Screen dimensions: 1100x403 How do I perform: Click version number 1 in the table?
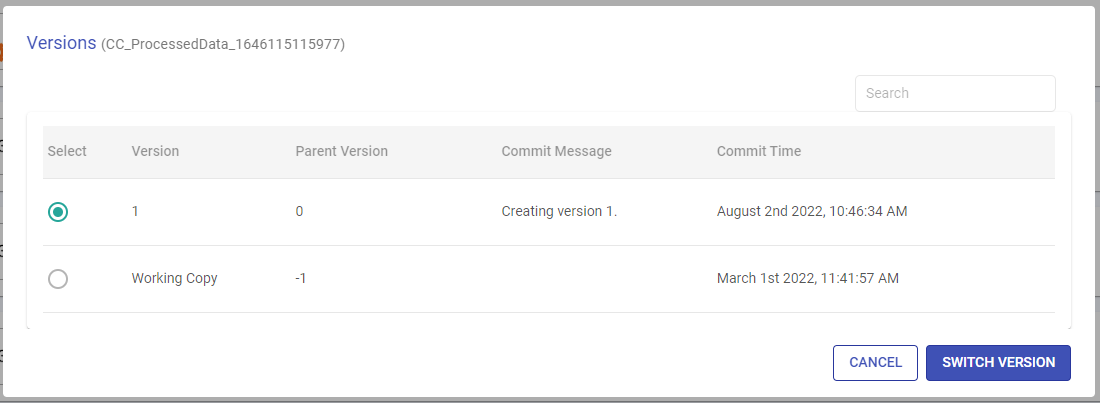point(135,211)
